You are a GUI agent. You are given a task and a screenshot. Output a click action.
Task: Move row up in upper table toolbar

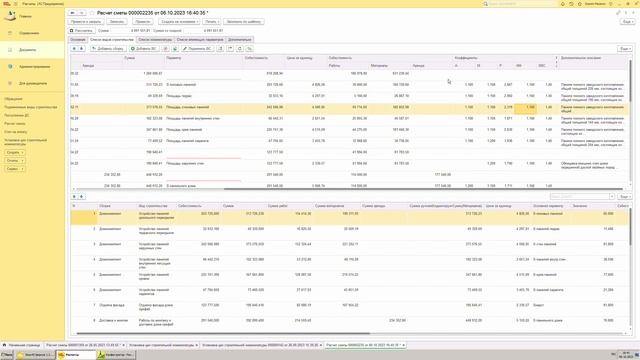[74, 49]
